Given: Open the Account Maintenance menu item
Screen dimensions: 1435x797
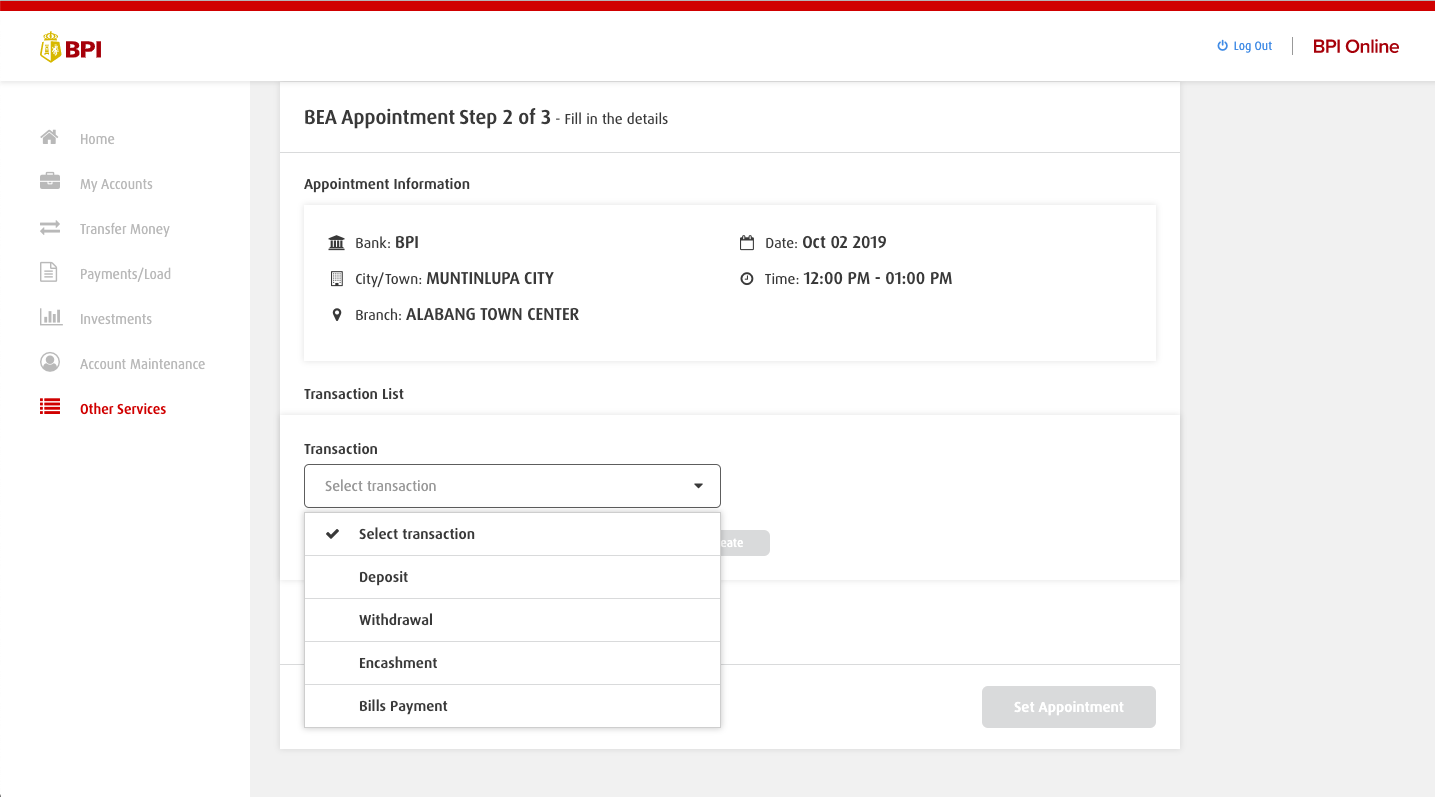Looking at the screenshot, I should [142, 364].
